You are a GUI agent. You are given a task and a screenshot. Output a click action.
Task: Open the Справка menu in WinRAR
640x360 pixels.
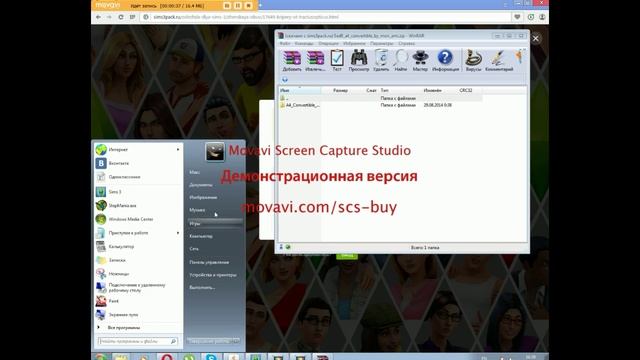[x=407, y=43]
